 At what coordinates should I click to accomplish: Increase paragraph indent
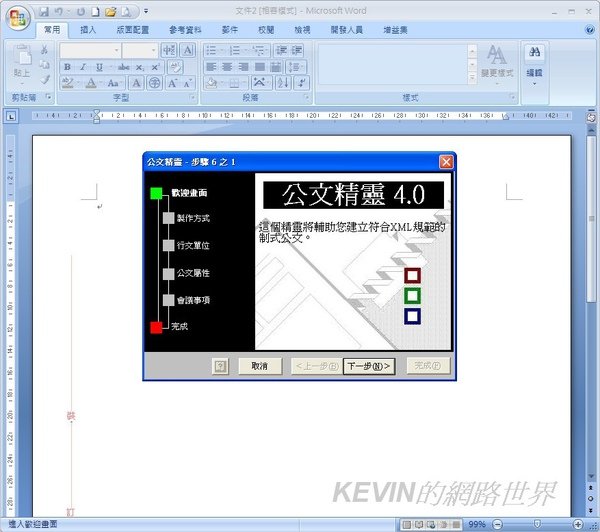click(x=297, y=50)
